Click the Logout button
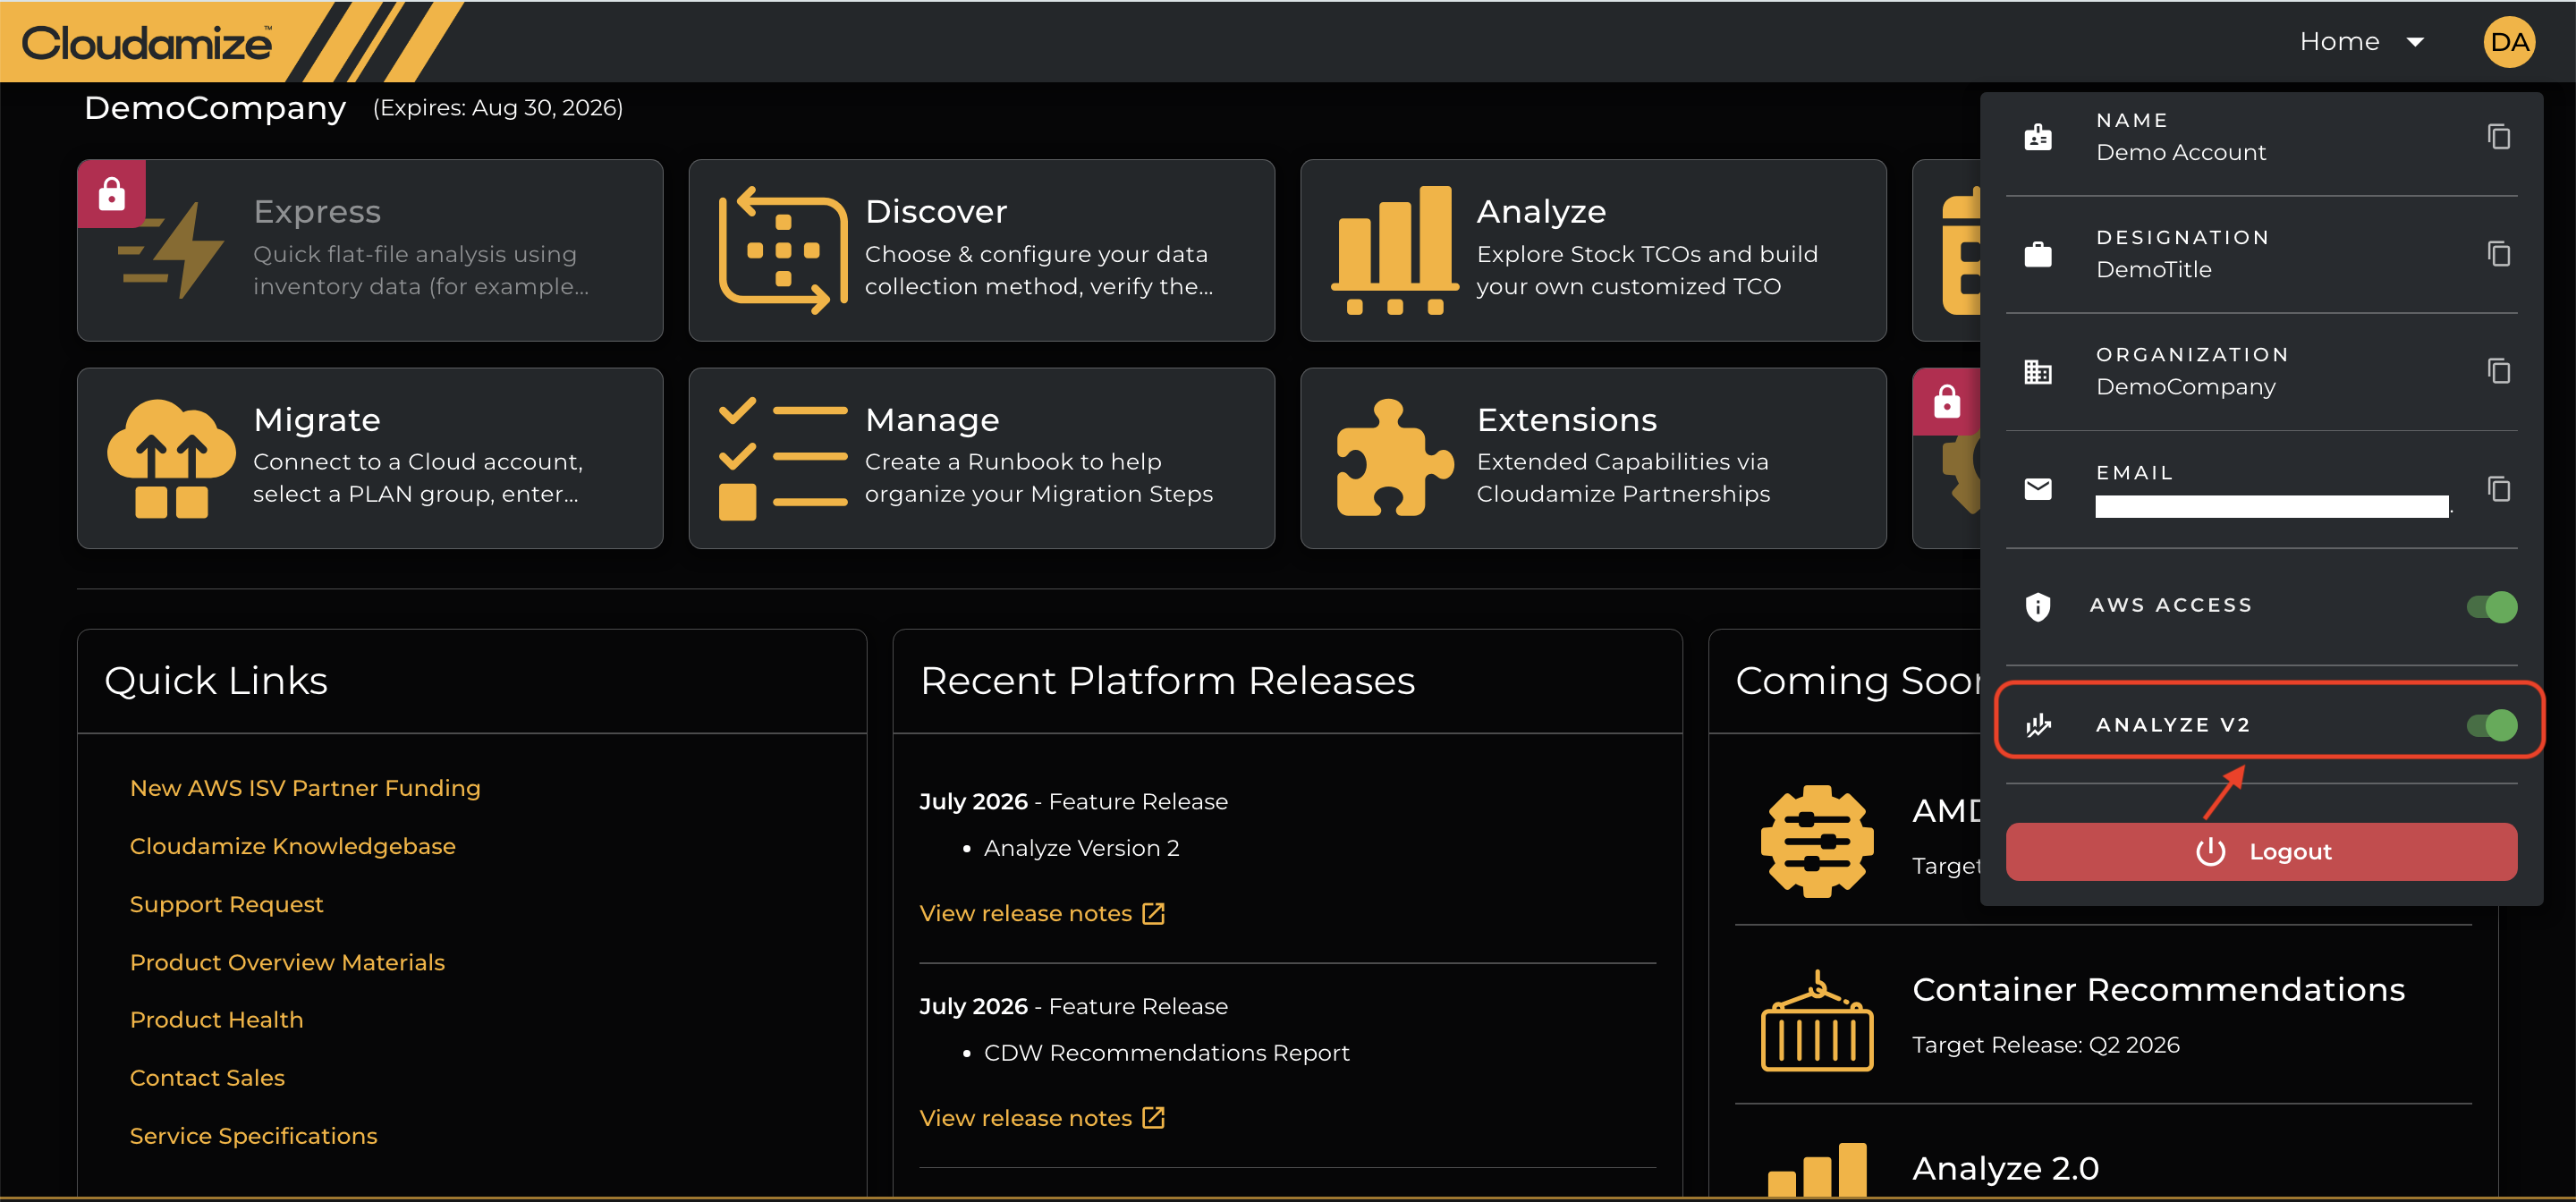2576x1202 pixels. click(2260, 851)
